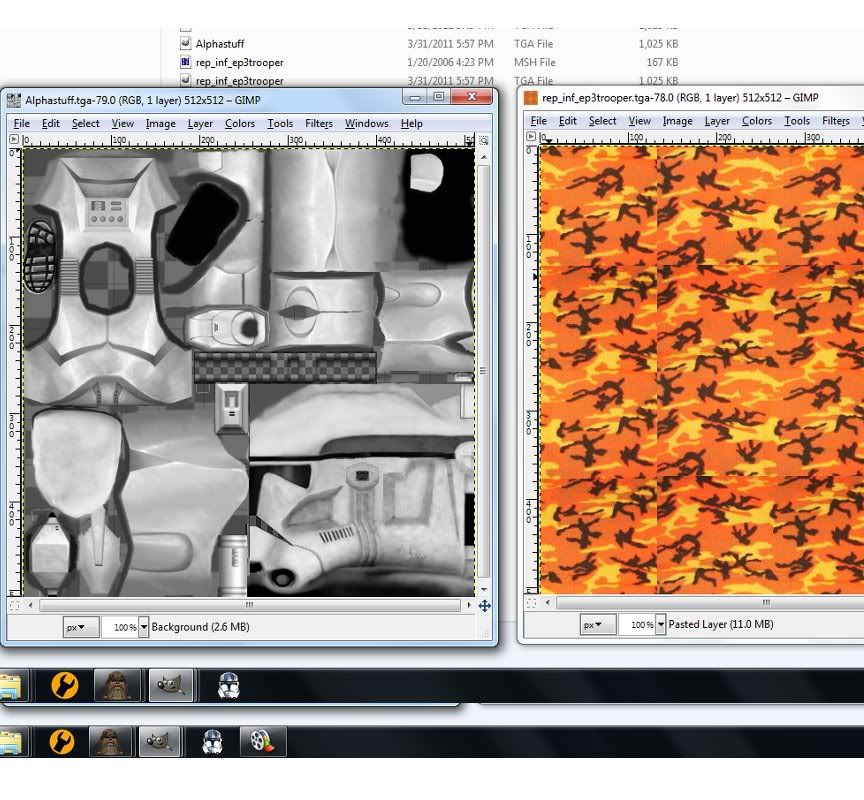
Task: Open the Help menu in the Alphastuff window
Action: [x=412, y=123]
